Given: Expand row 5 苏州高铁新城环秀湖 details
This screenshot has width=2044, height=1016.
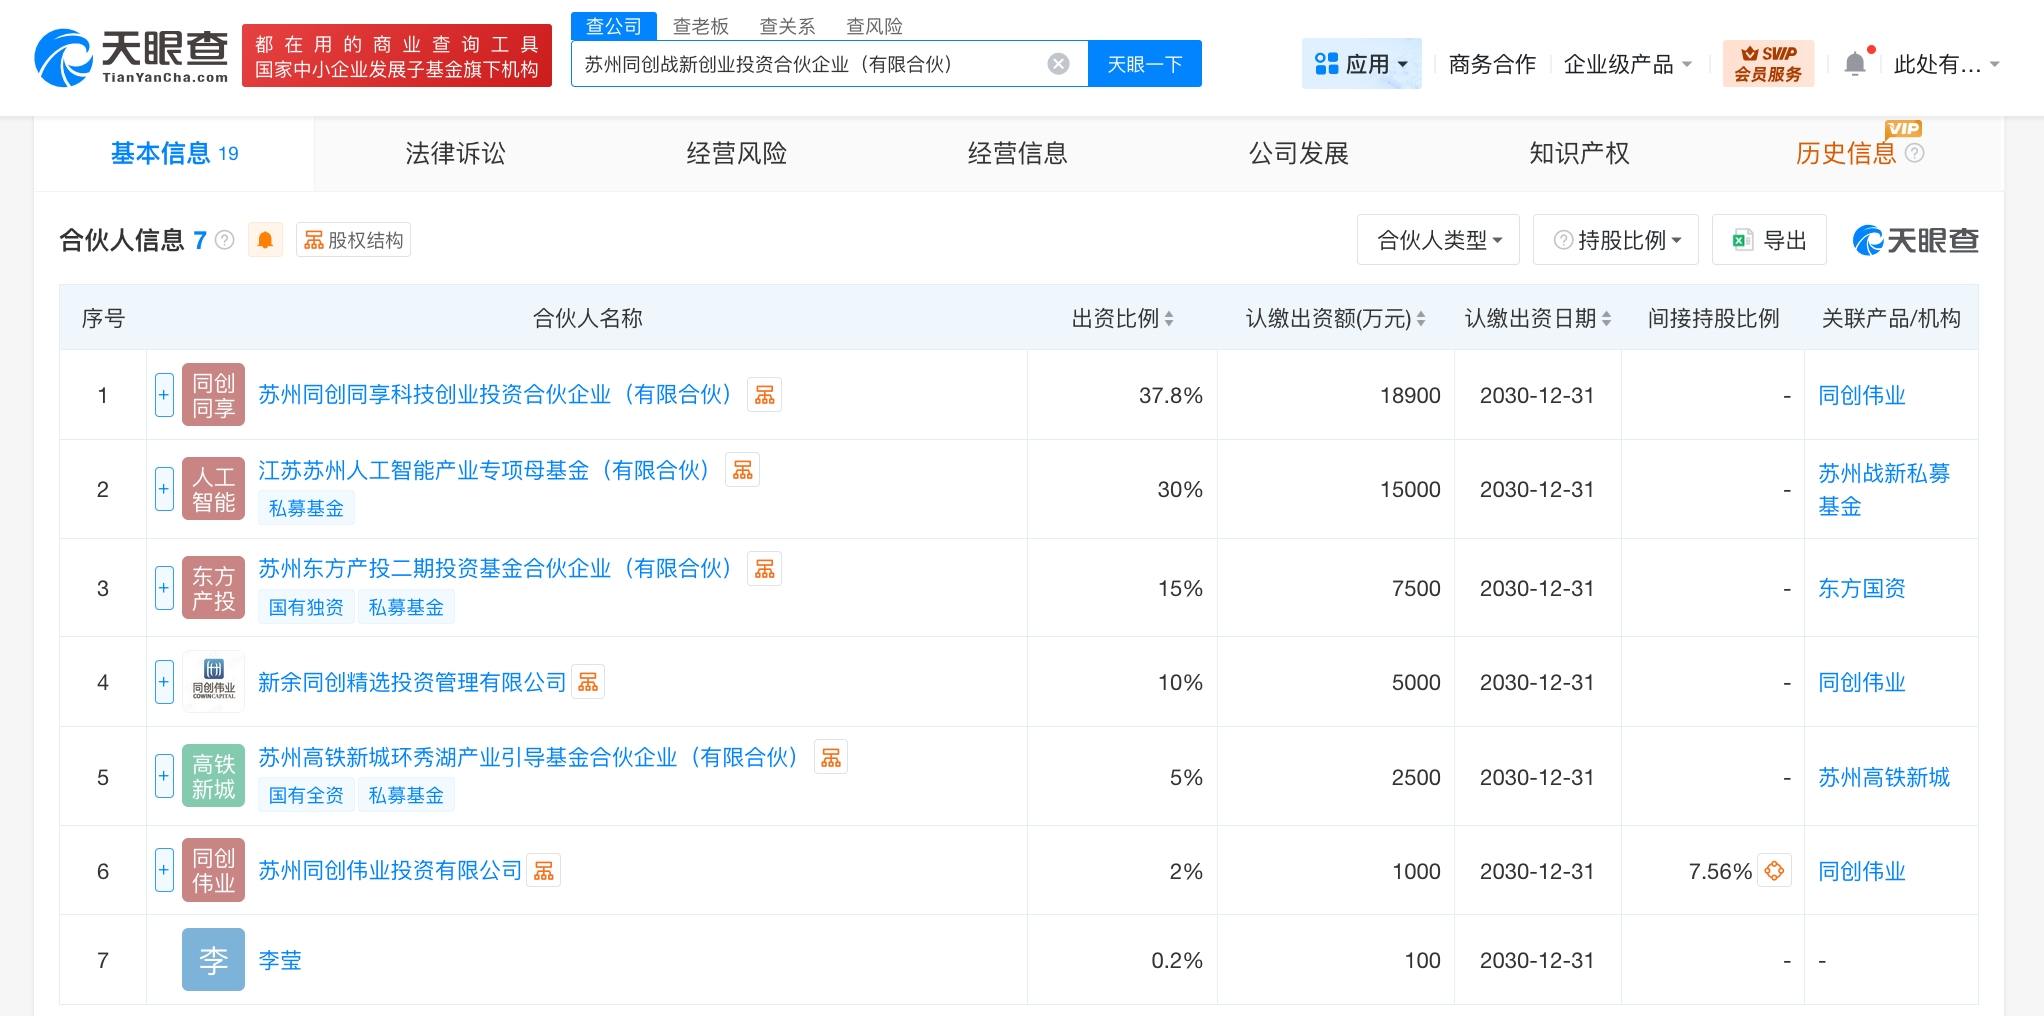Looking at the screenshot, I should pyautogui.click(x=164, y=777).
